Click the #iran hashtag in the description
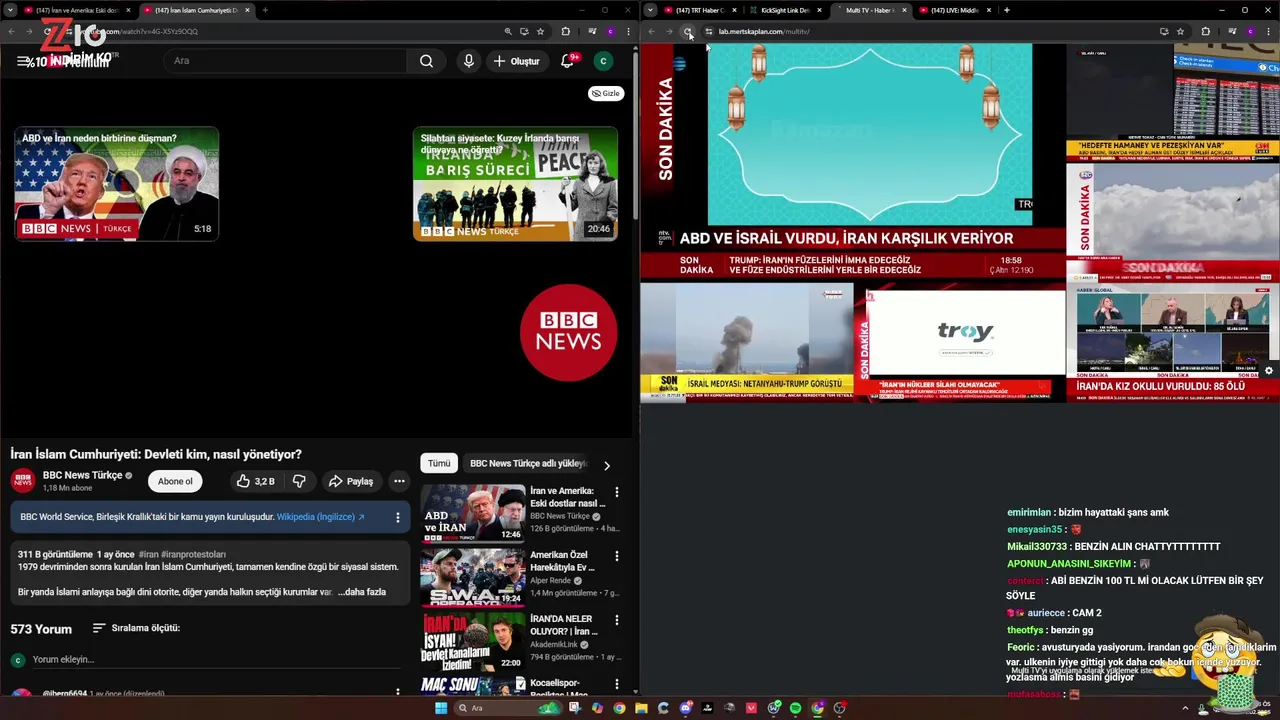Screen dimensions: 1280x720 click(x=149, y=554)
